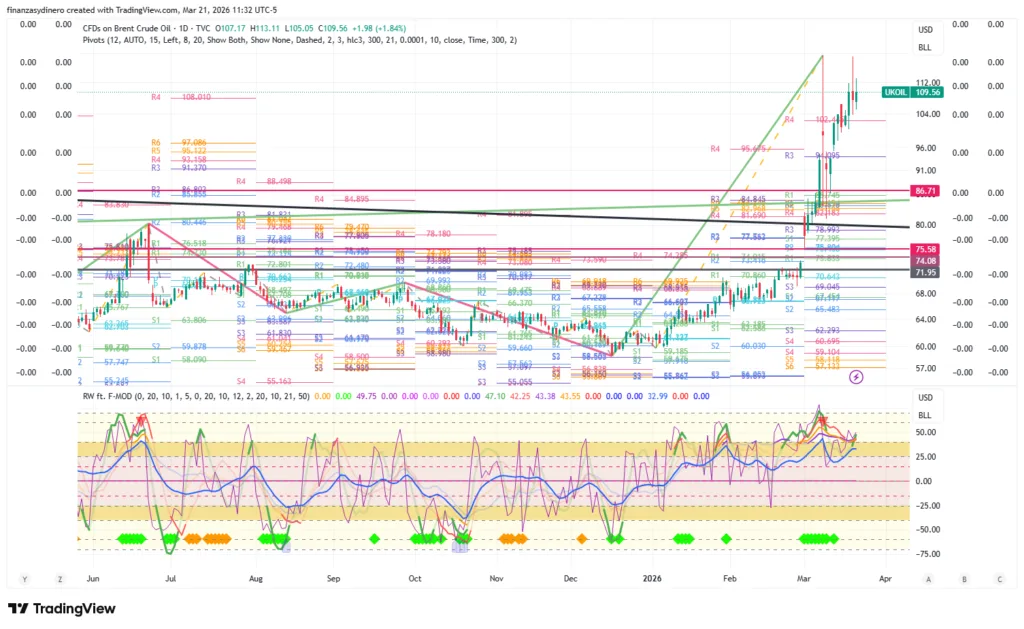Click the 2026 label on the time axis

[x=652, y=579]
